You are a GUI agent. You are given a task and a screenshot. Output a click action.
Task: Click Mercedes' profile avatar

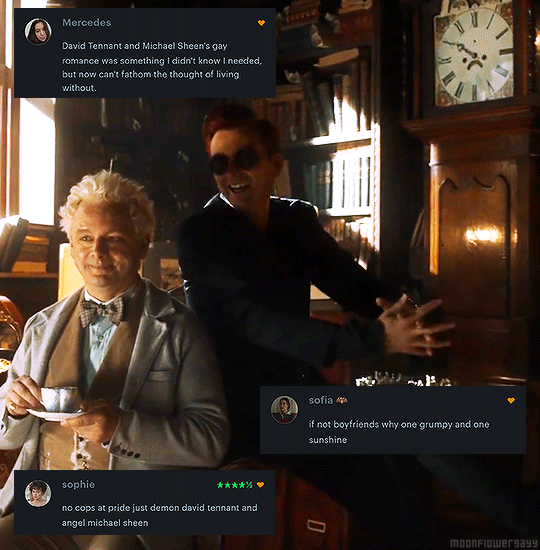pyautogui.click(x=38, y=32)
